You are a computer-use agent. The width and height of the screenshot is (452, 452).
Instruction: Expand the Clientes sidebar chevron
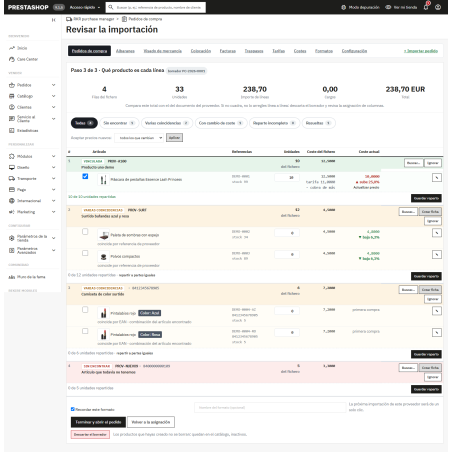[54, 107]
